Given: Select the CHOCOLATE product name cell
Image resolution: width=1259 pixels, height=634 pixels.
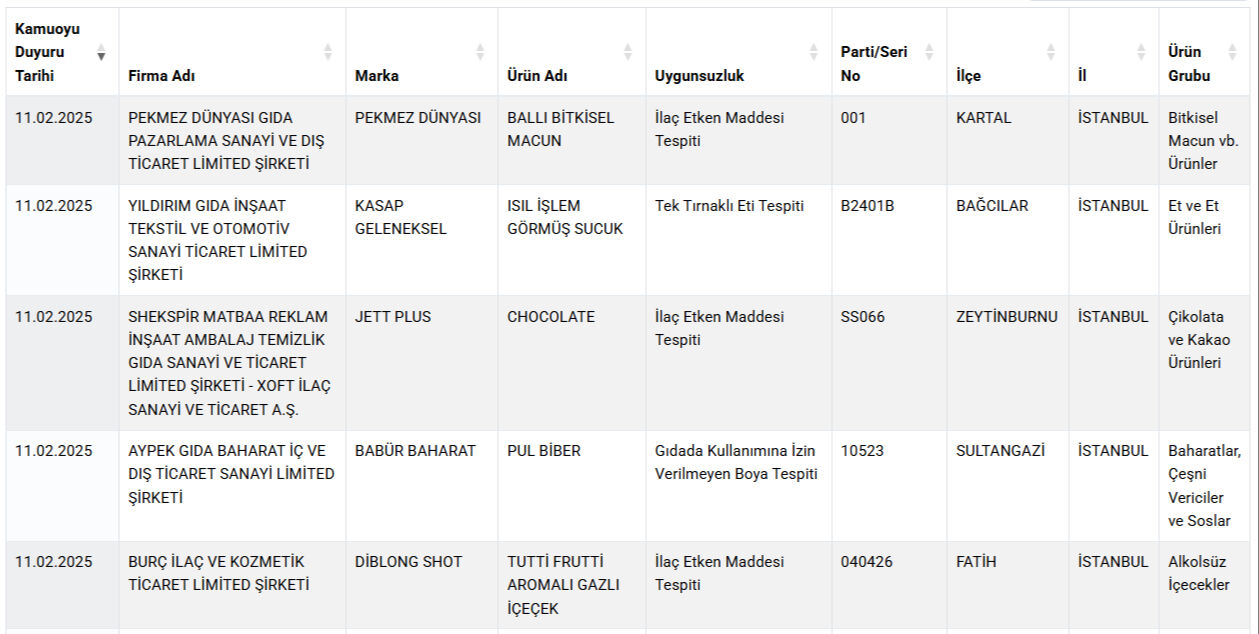Looking at the screenshot, I should tap(572, 363).
